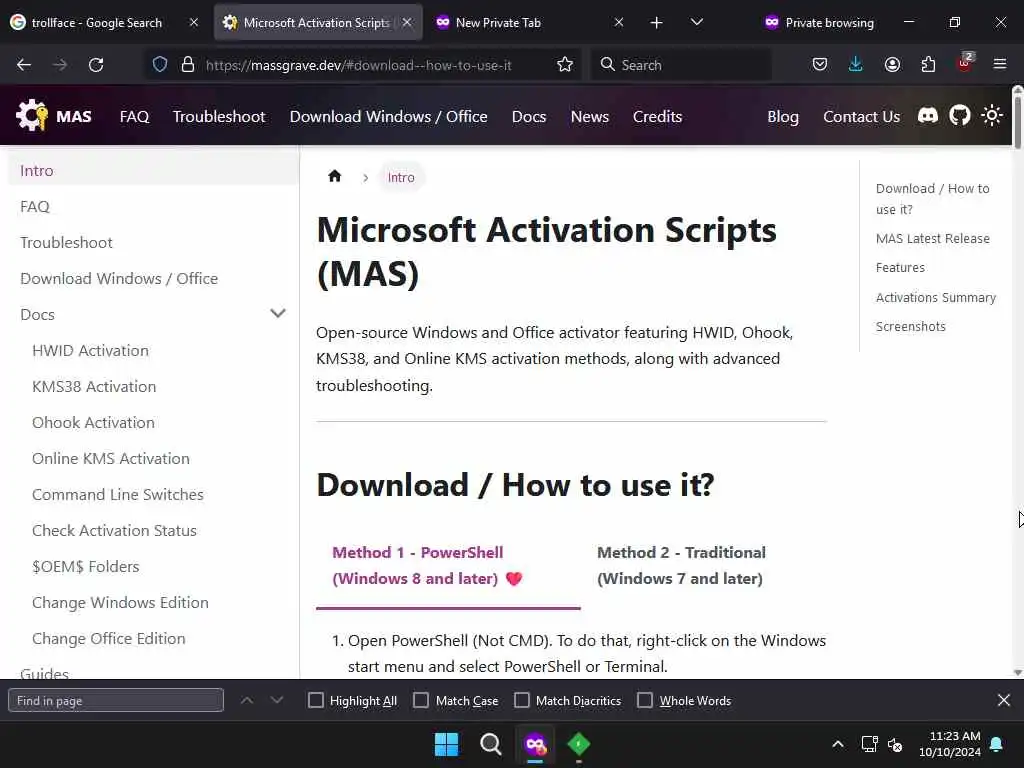The width and height of the screenshot is (1024, 768).
Task: Close the find bar with X
Action: pyautogui.click(x=1004, y=700)
